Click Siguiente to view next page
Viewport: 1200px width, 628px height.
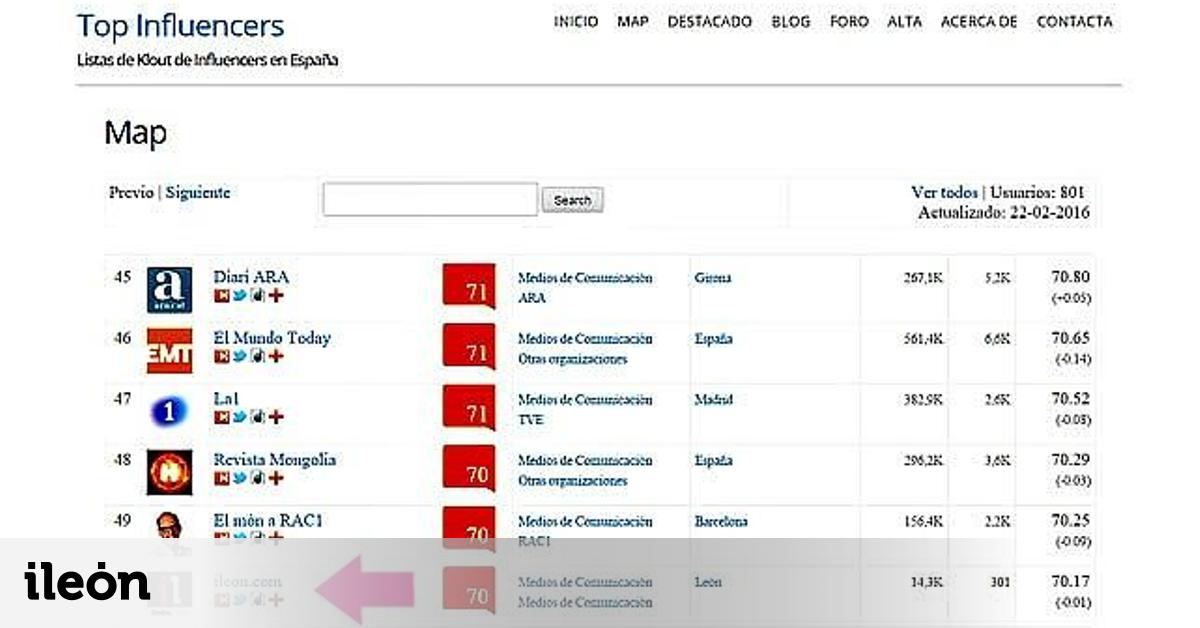click(x=196, y=194)
